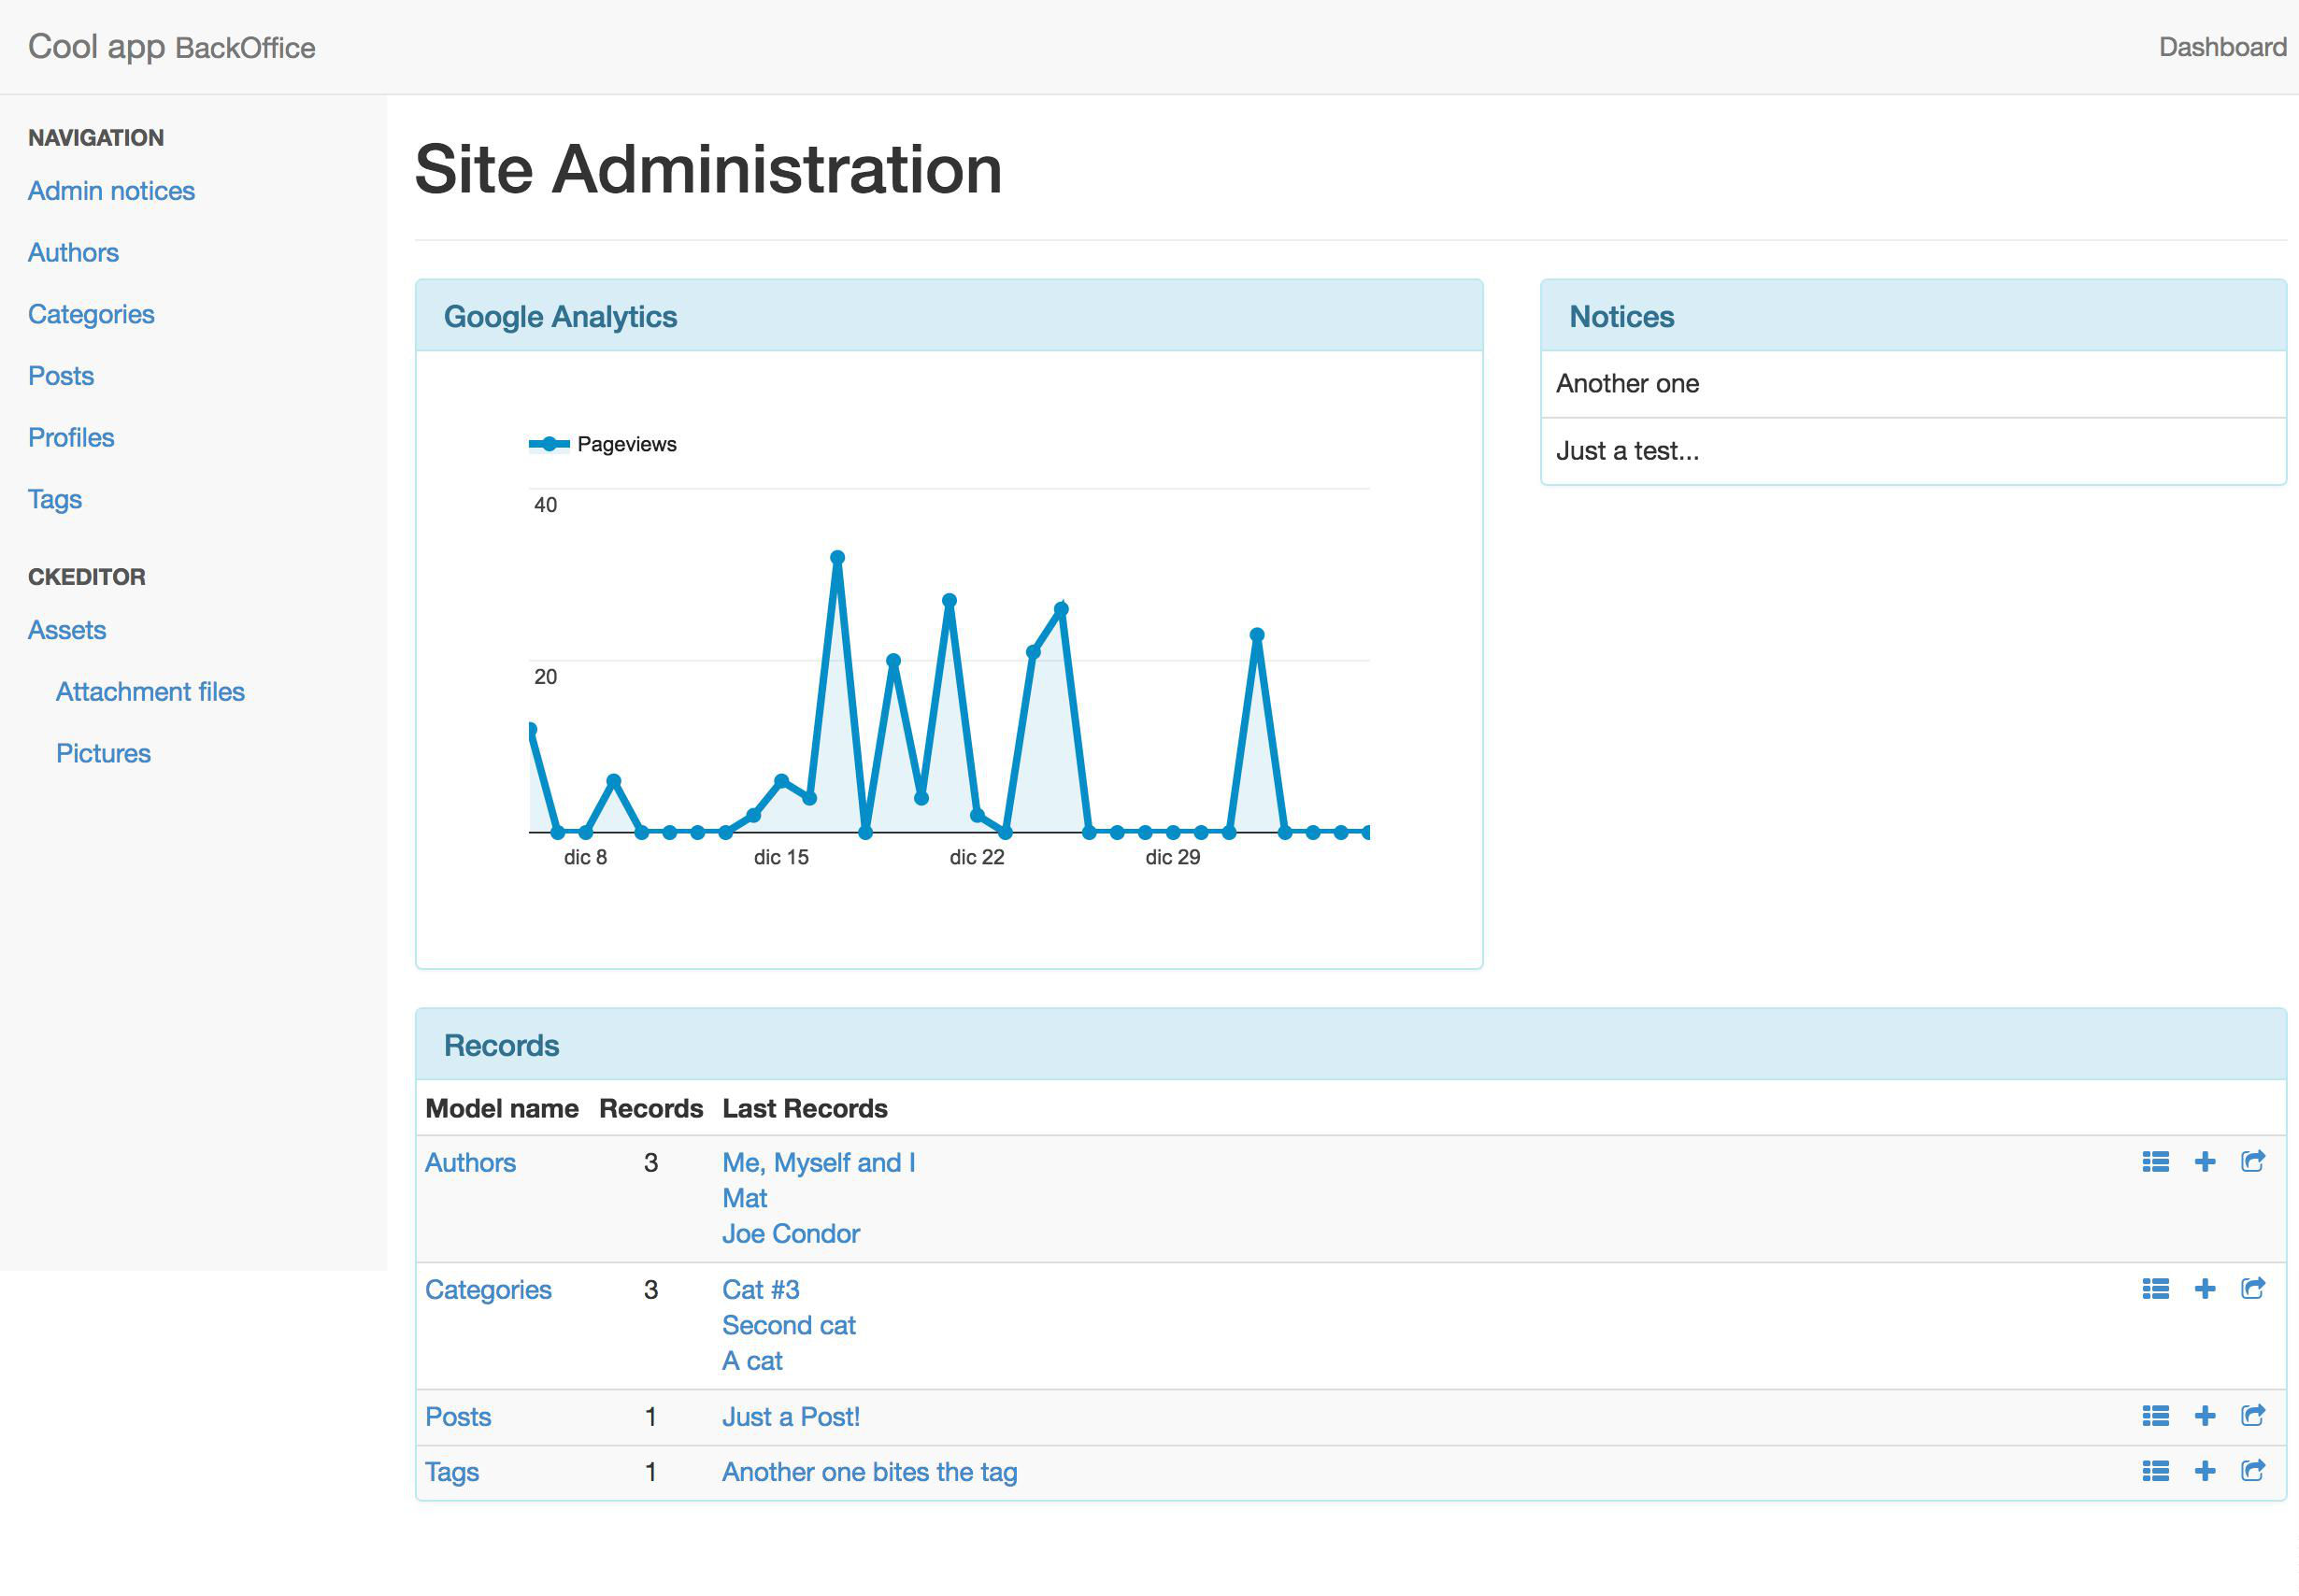The image size is (2299, 1596).
Task: Click export icon in Posts row
Action: click(2252, 1415)
